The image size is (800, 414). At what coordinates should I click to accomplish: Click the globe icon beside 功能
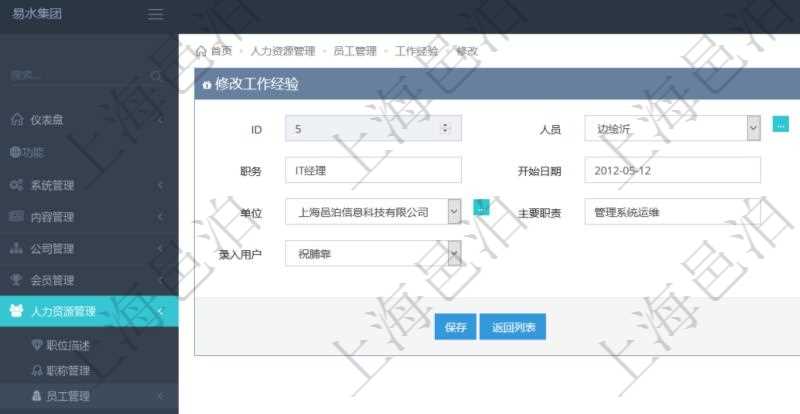pos(15,152)
